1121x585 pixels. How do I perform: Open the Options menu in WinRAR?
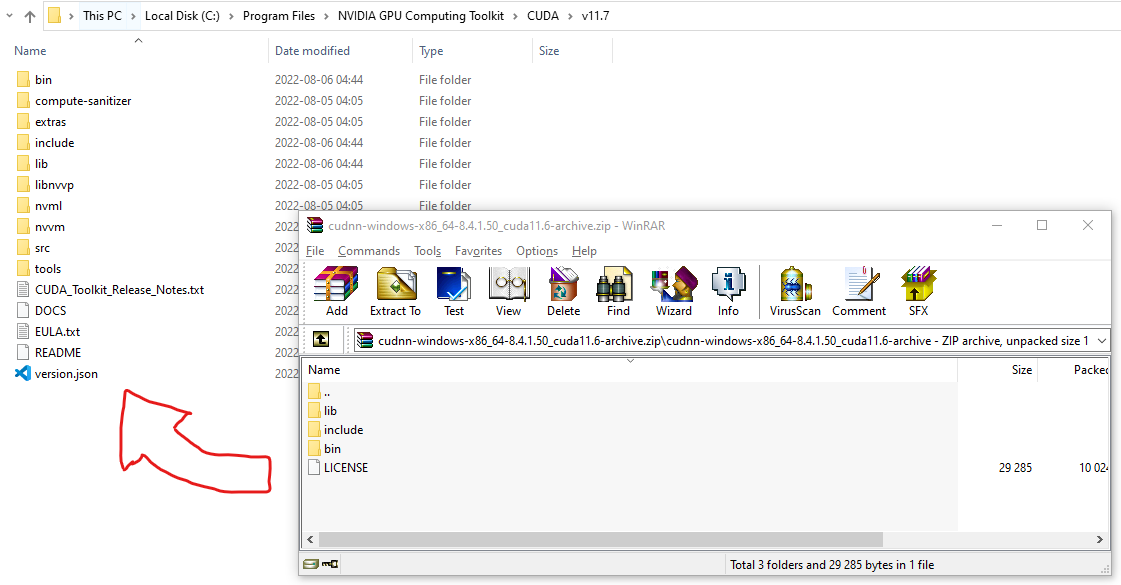tap(537, 251)
